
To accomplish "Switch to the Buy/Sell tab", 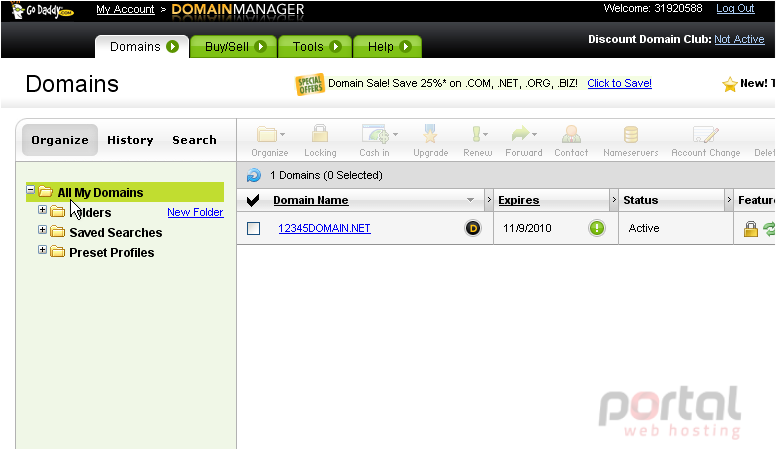I will [x=234, y=47].
